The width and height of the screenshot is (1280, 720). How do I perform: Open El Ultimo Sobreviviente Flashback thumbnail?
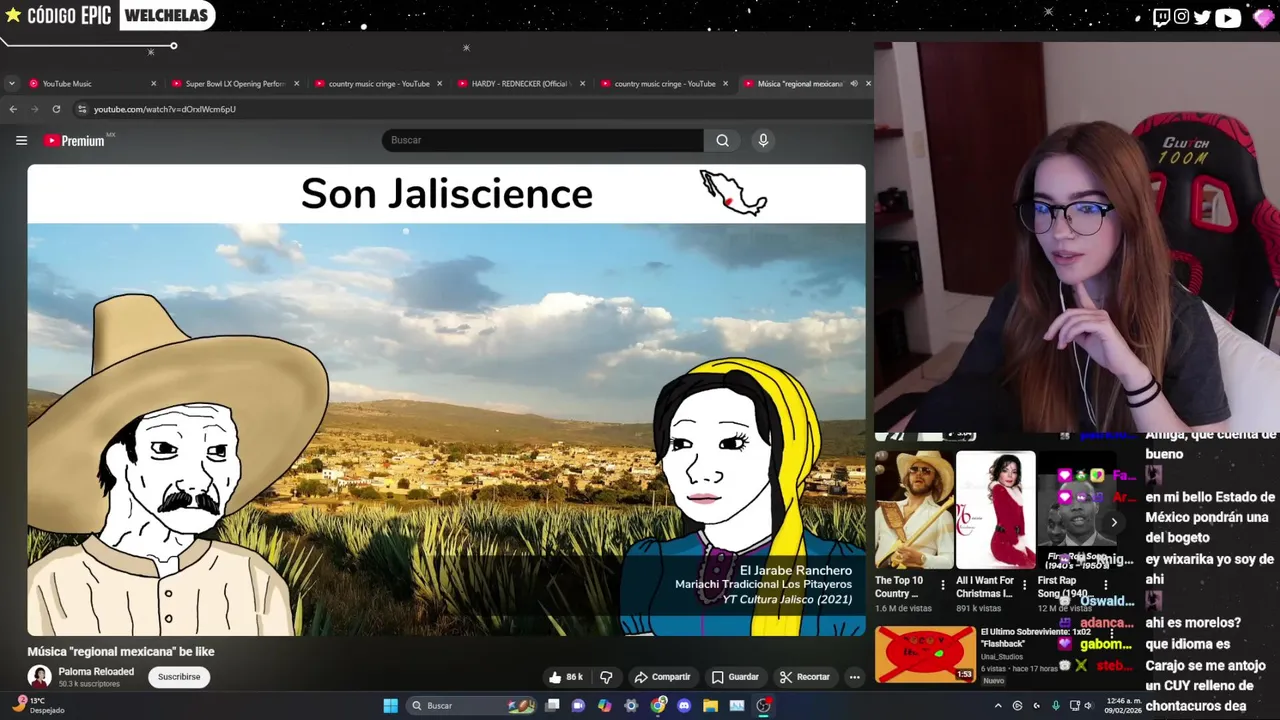click(925, 654)
